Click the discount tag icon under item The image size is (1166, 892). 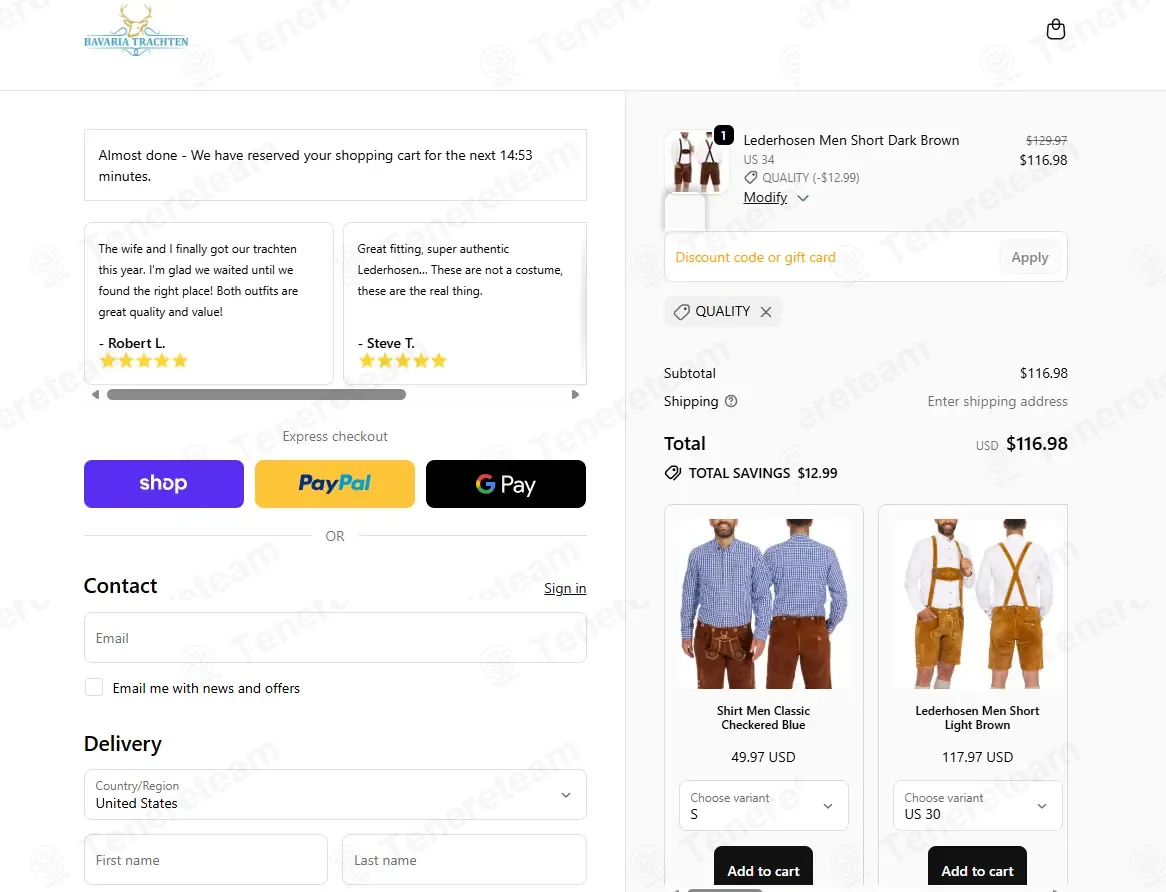(751, 178)
